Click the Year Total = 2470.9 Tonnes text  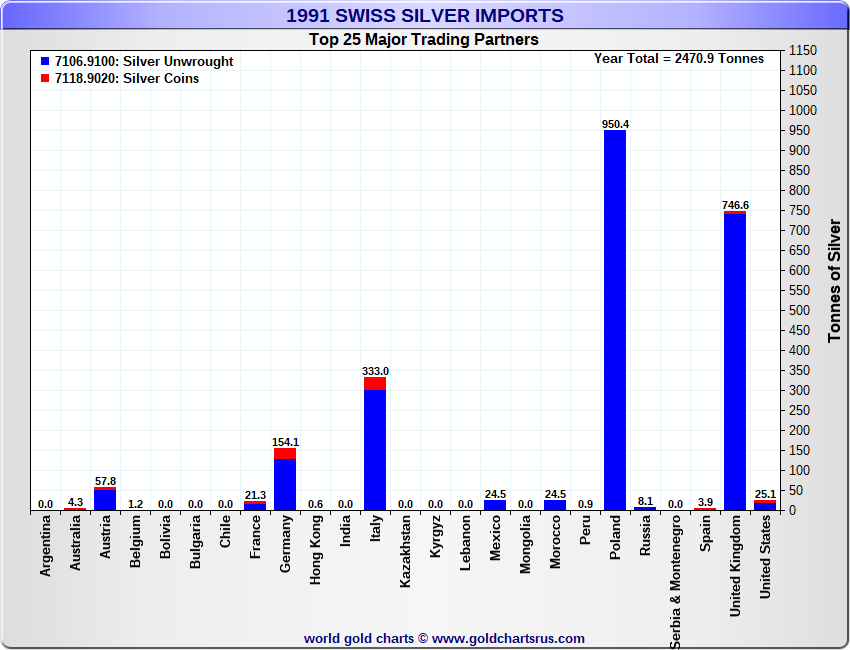679,59
